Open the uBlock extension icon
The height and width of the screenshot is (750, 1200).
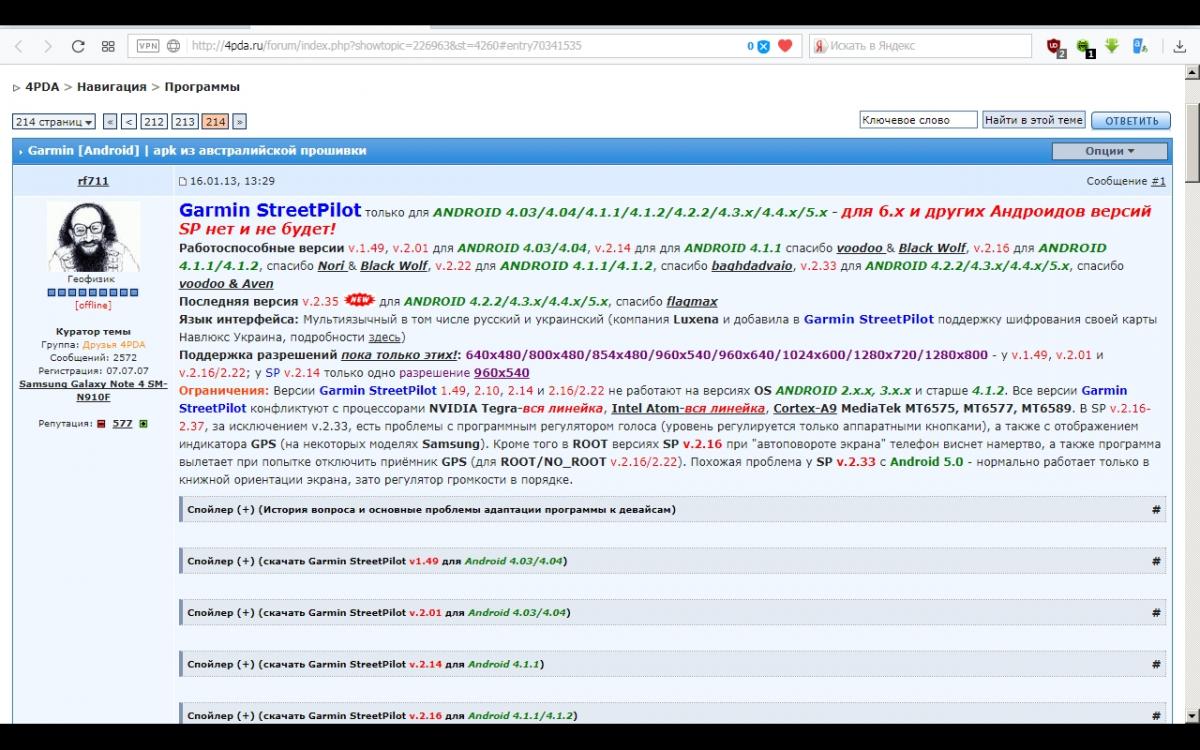1054,46
